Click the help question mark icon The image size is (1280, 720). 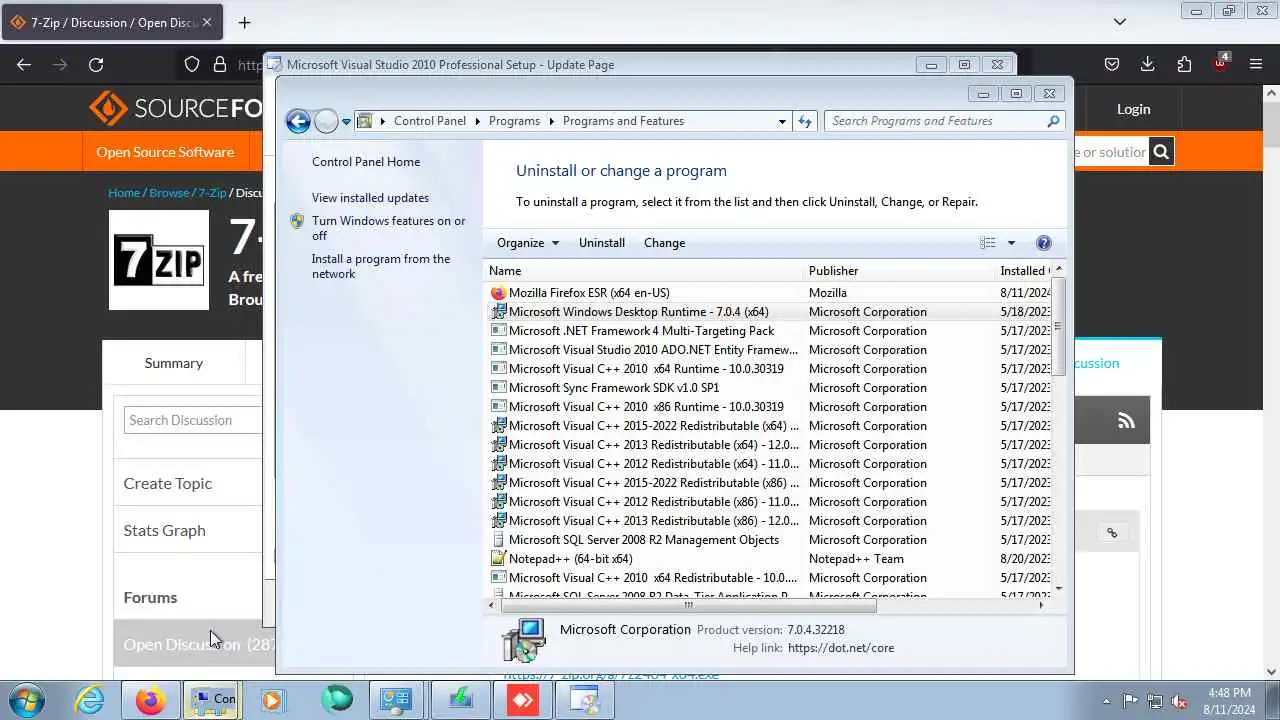[1044, 243]
